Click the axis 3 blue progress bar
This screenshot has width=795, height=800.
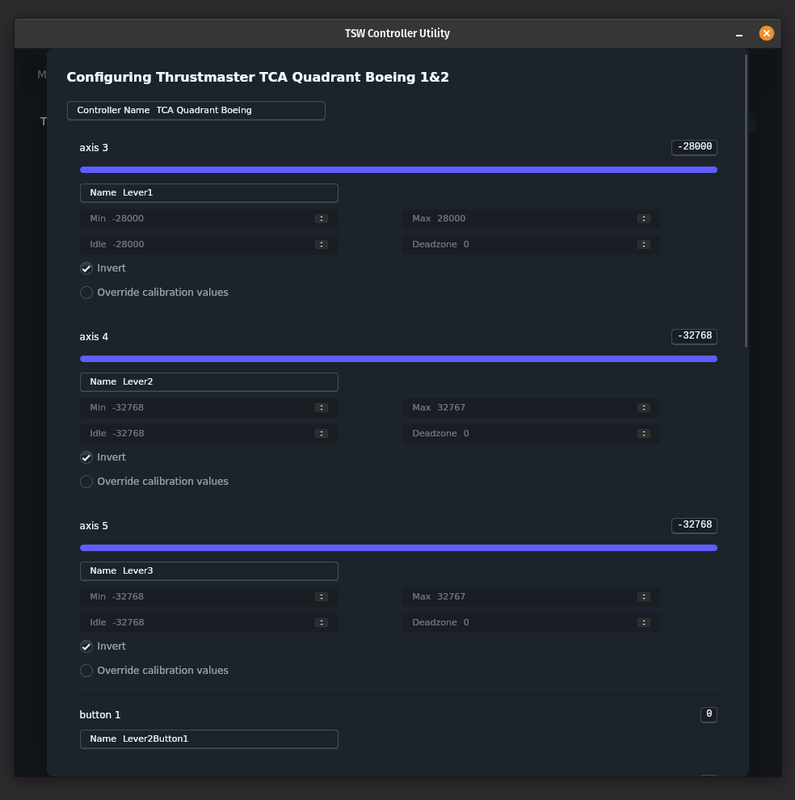(x=399, y=170)
